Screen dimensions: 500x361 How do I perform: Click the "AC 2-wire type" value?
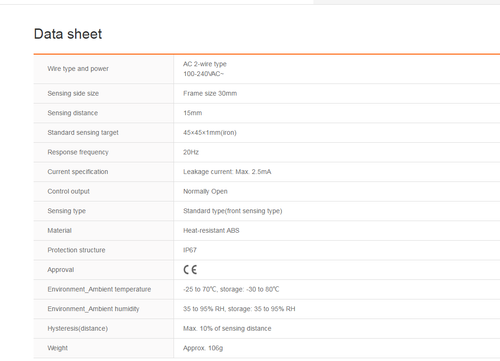(205, 64)
